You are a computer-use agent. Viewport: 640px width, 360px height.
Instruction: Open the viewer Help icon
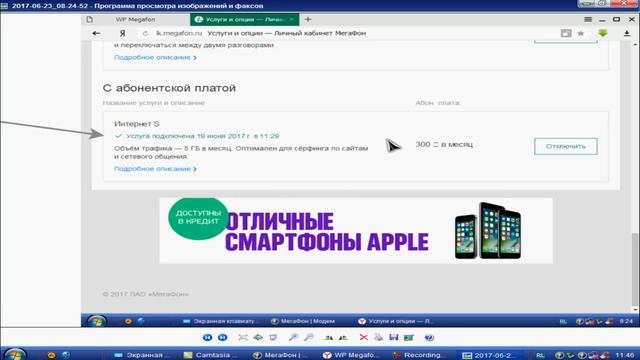pos(429,338)
